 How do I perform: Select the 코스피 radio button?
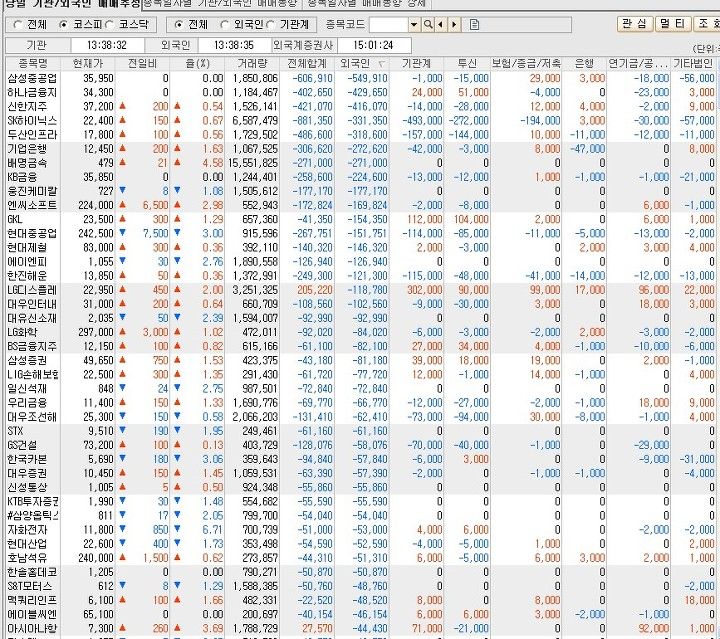pos(64,25)
